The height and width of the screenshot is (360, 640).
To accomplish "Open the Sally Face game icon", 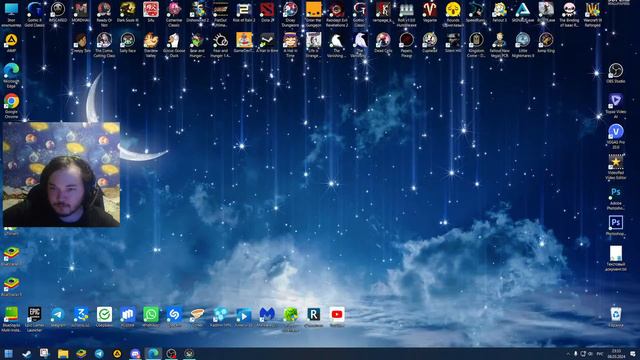I will click(x=127, y=42).
